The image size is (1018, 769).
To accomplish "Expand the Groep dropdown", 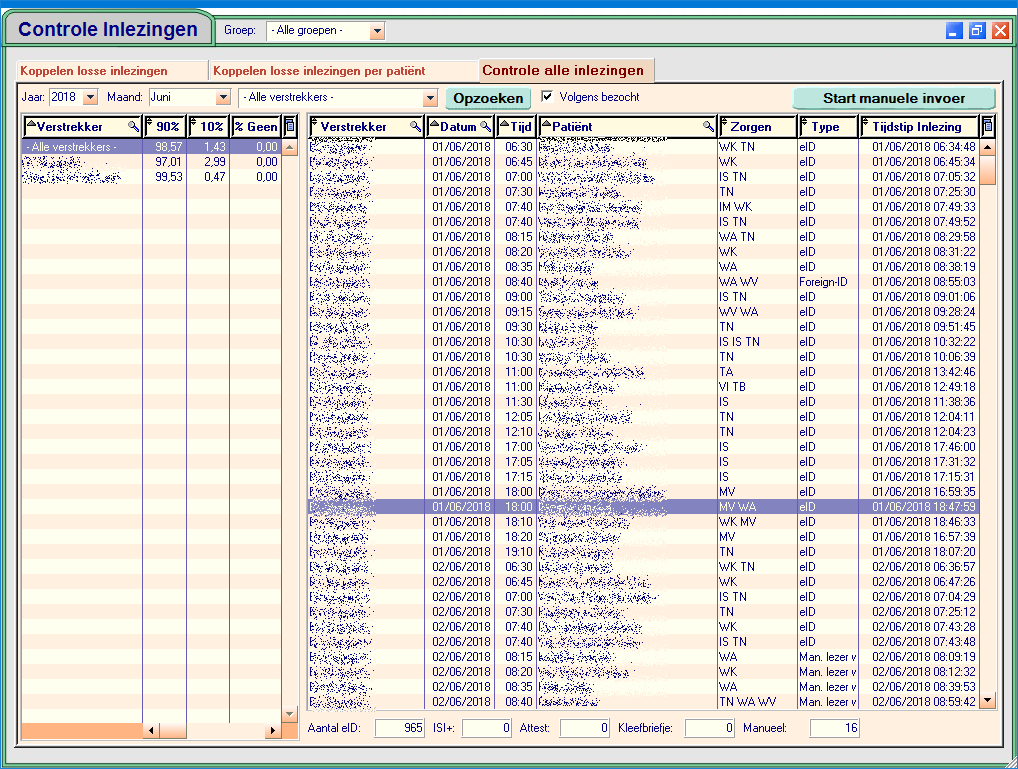I will 377,31.
